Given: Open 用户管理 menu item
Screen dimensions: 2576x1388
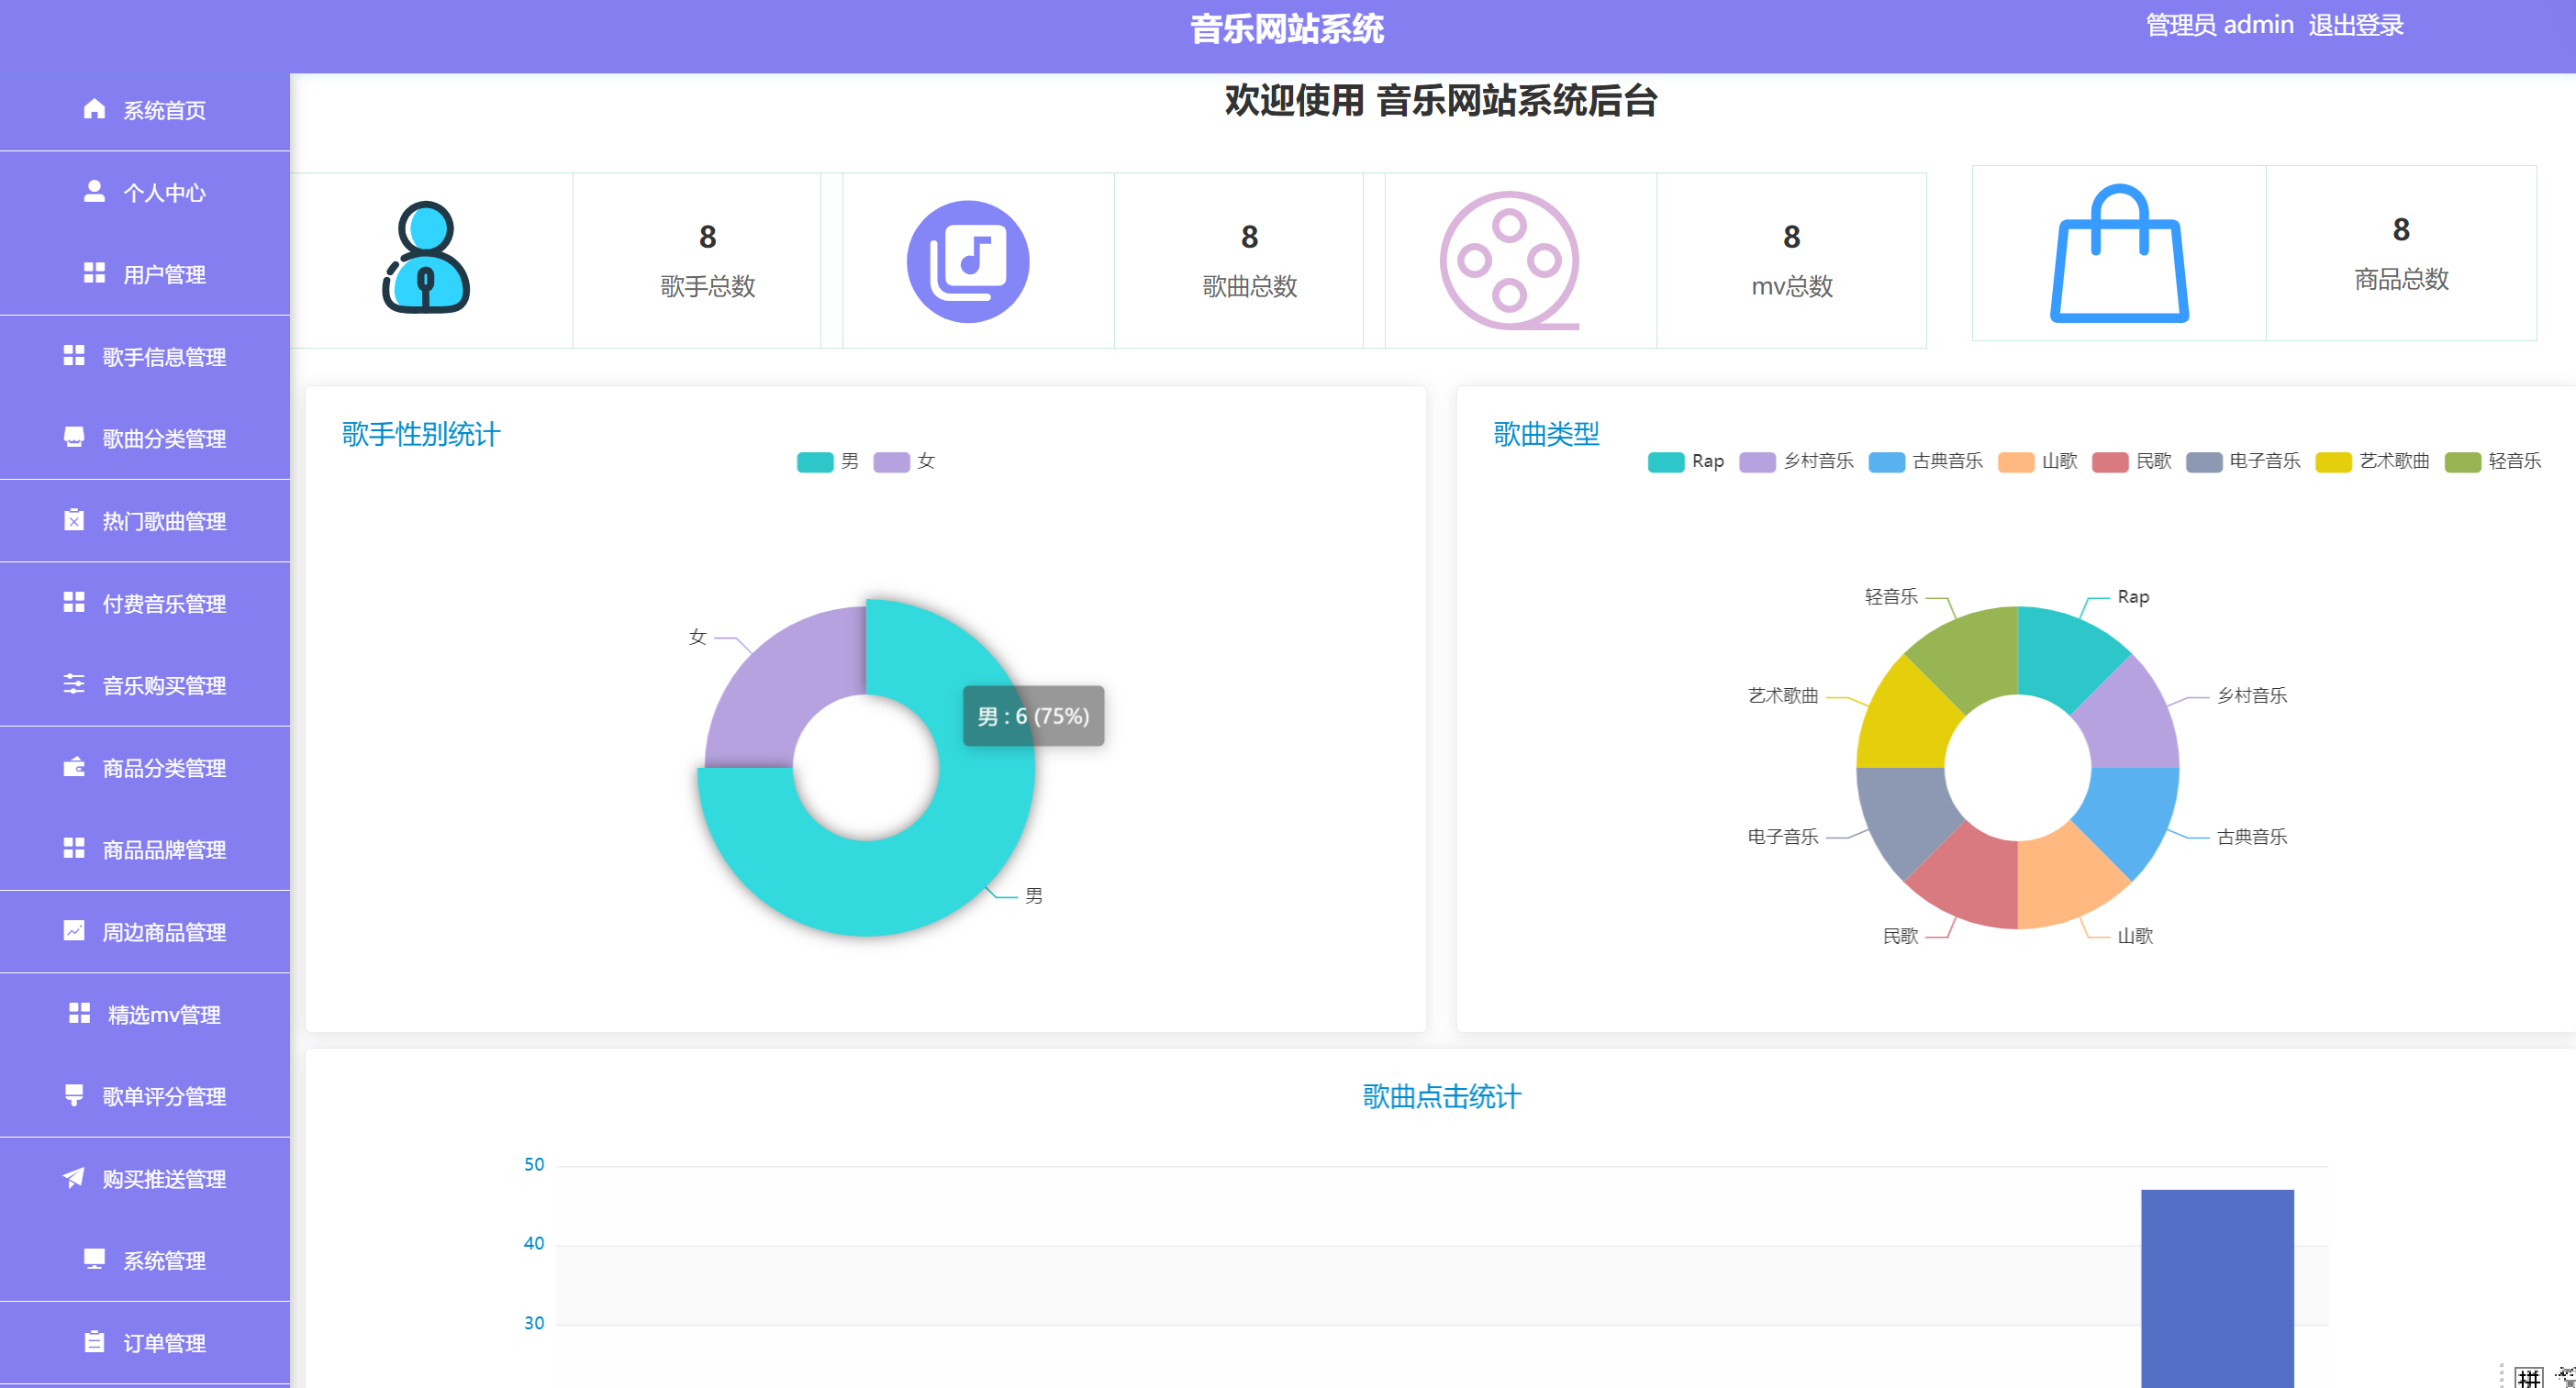Looking at the screenshot, I should coord(145,274).
